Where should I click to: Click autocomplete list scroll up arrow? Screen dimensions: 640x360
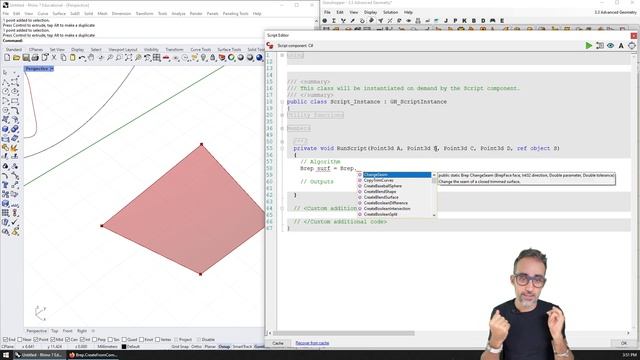click(x=434, y=175)
